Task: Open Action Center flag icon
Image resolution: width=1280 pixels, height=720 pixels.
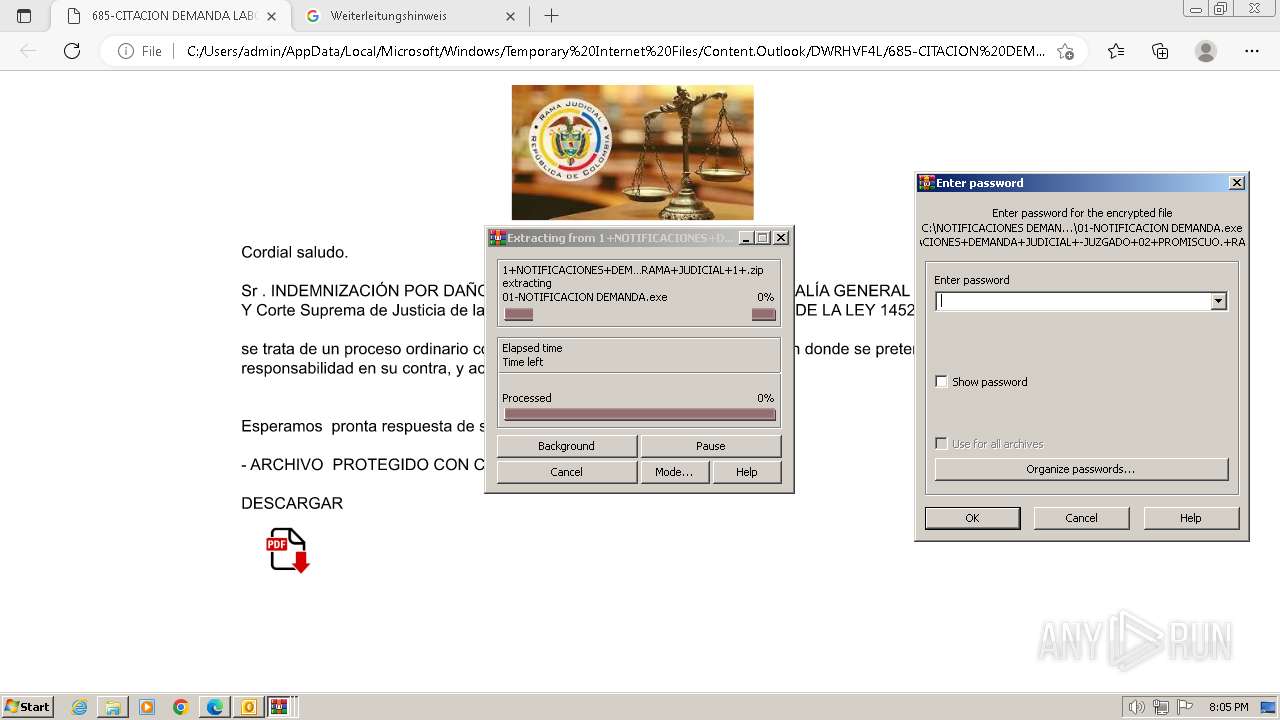Action: [1185, 707]
